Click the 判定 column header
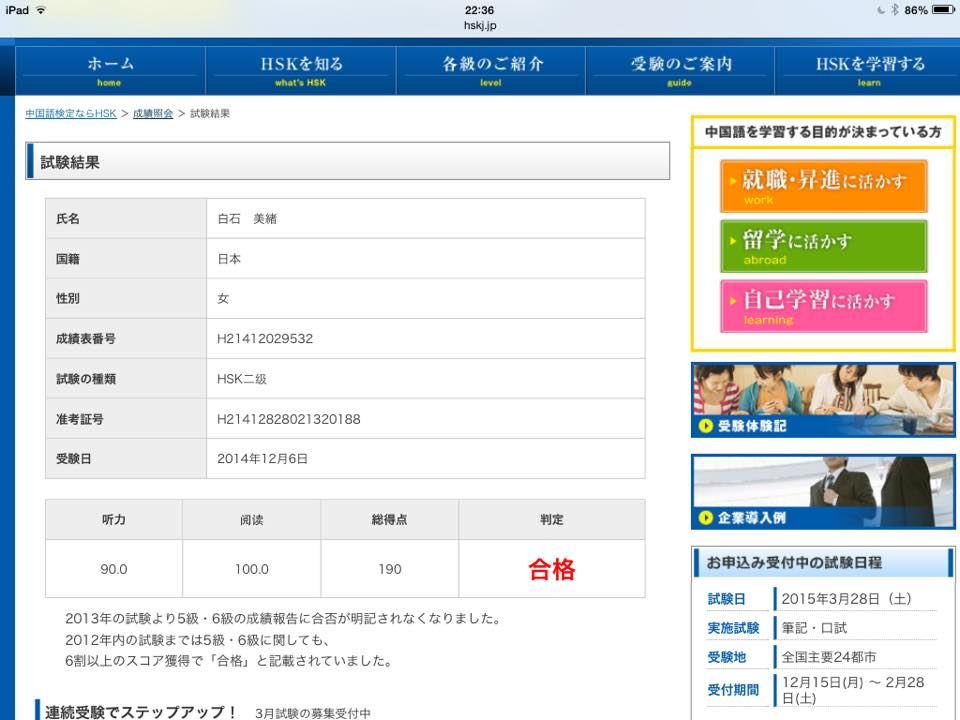This screenshot has width=960, height=720. tap(552, 520)
